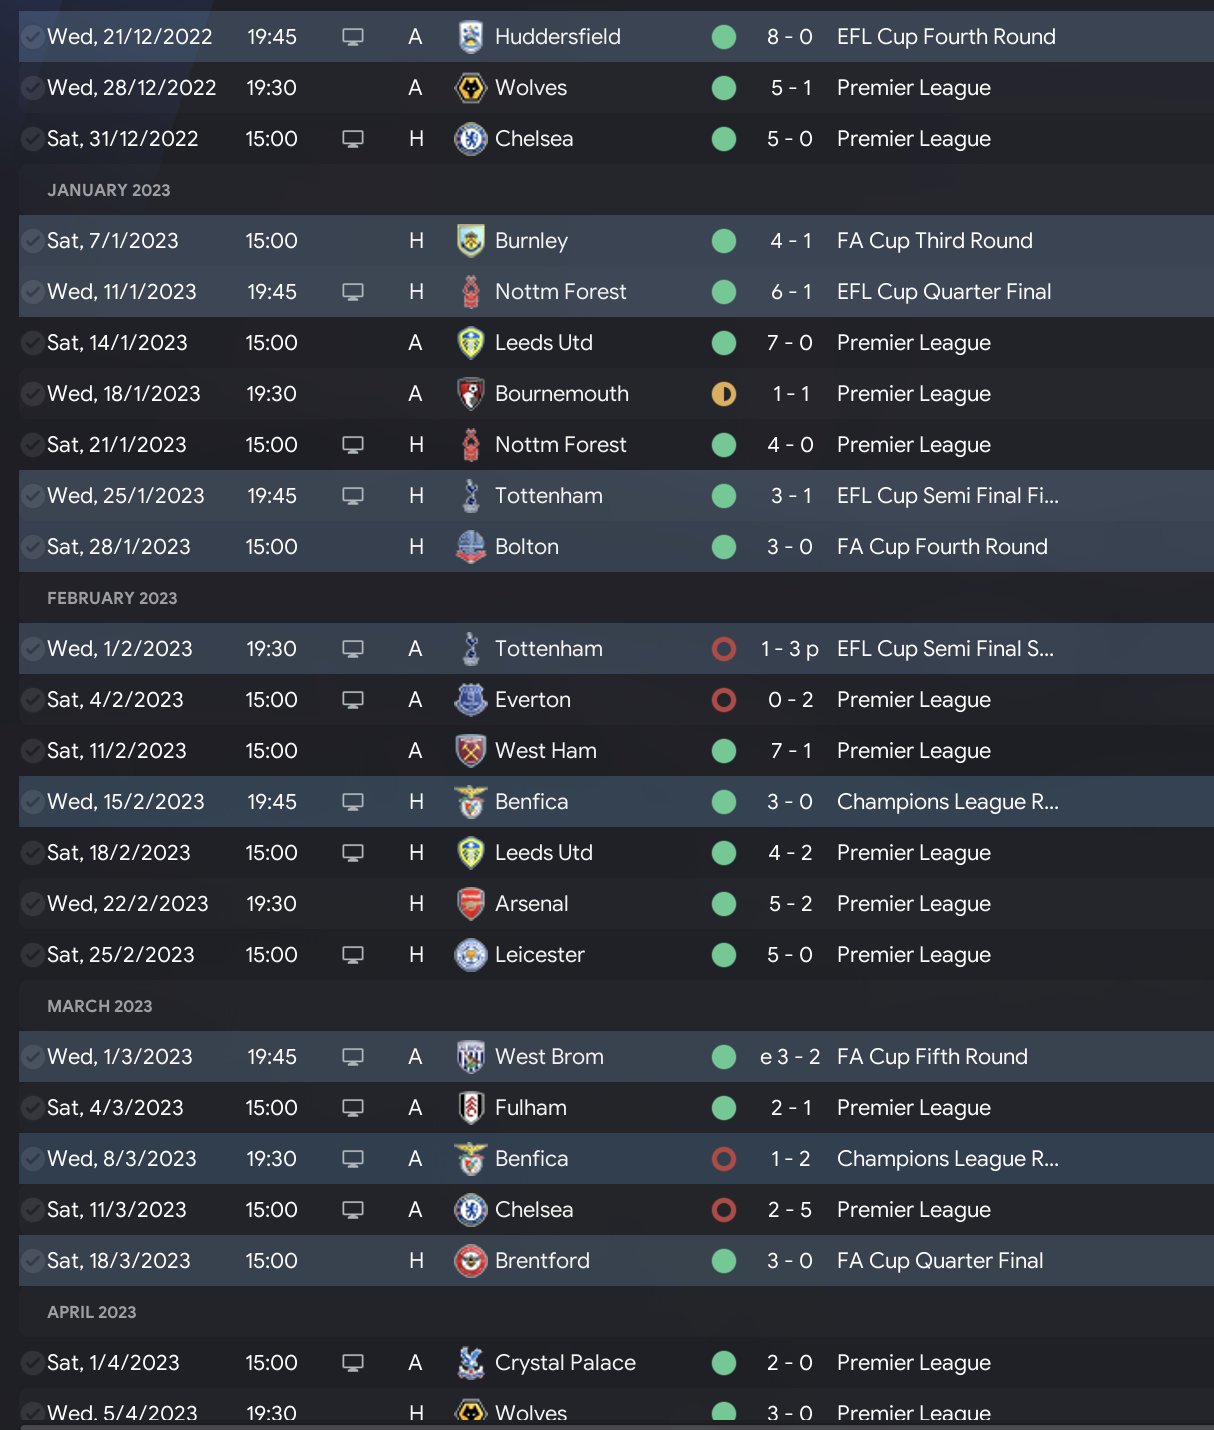Open the 7 - 0 Leeds Utd match result
The image size is (1214, 1430).
[790, 343]
